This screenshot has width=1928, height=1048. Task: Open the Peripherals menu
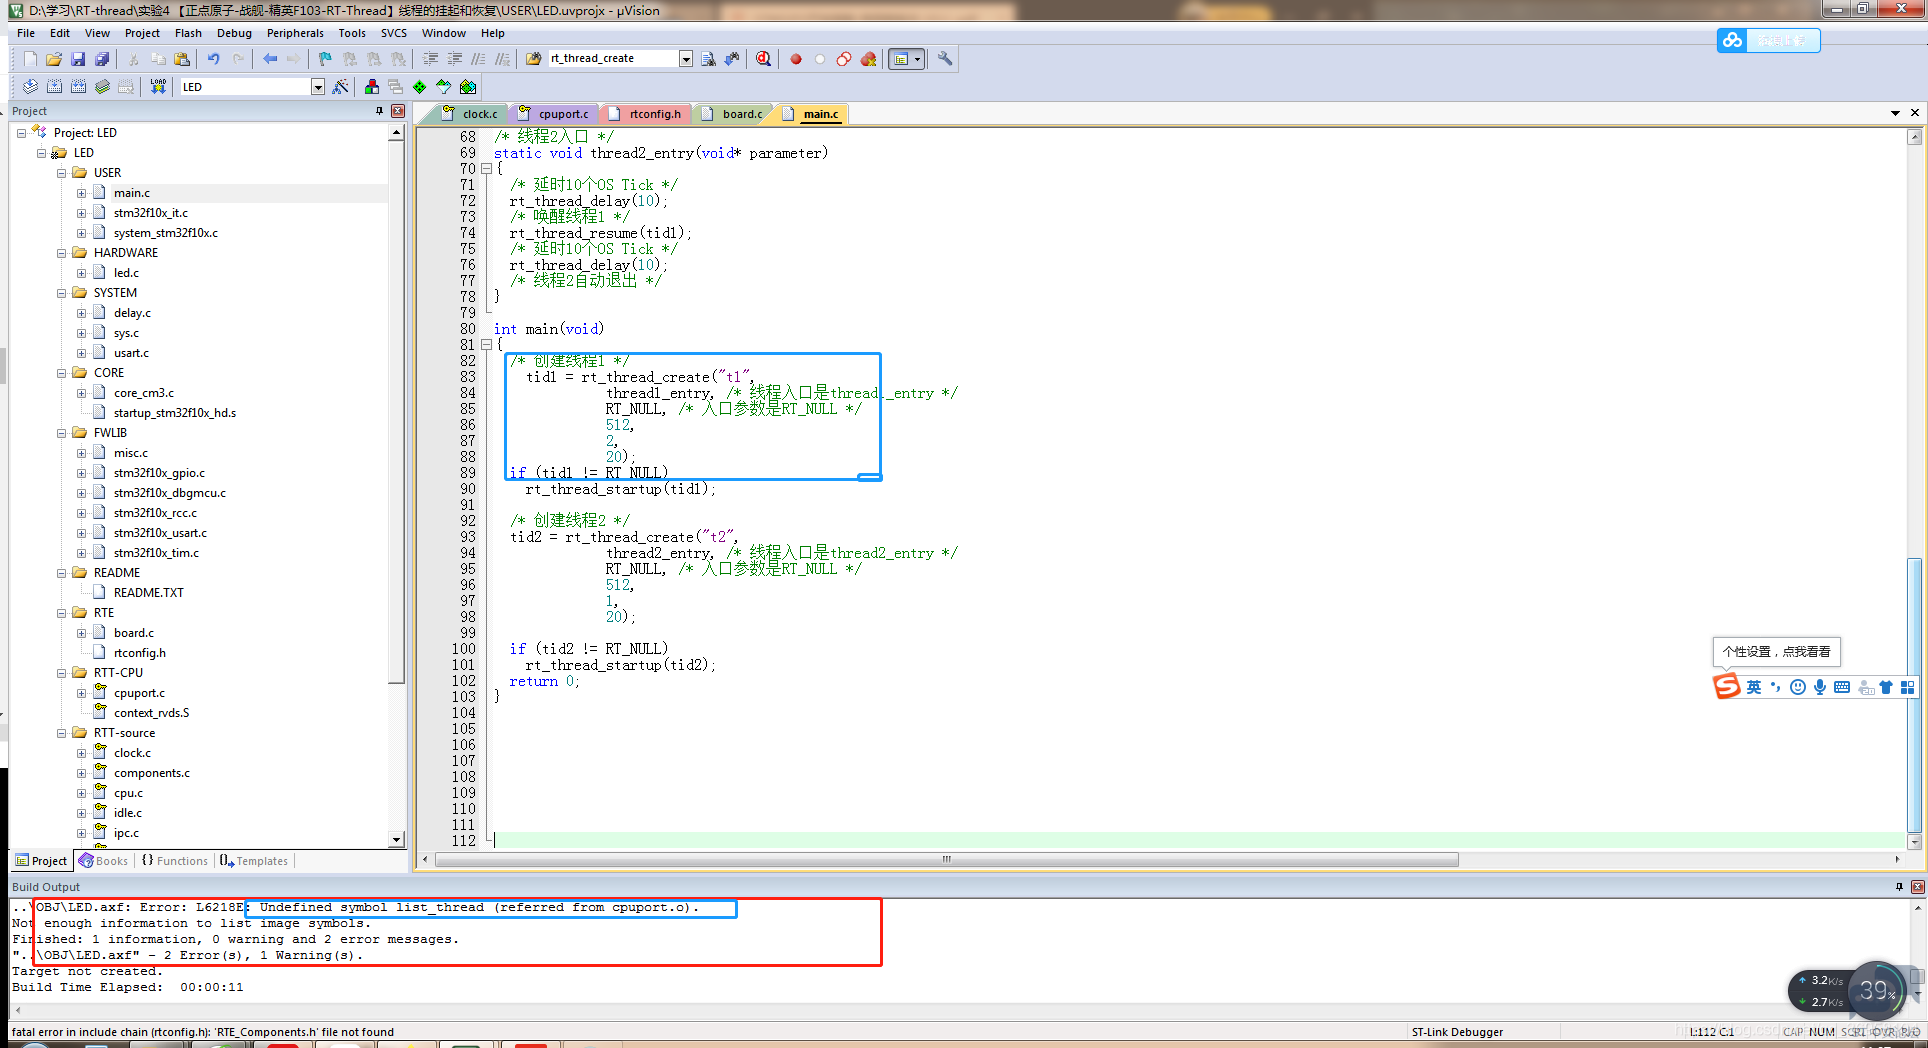[295, 33]
